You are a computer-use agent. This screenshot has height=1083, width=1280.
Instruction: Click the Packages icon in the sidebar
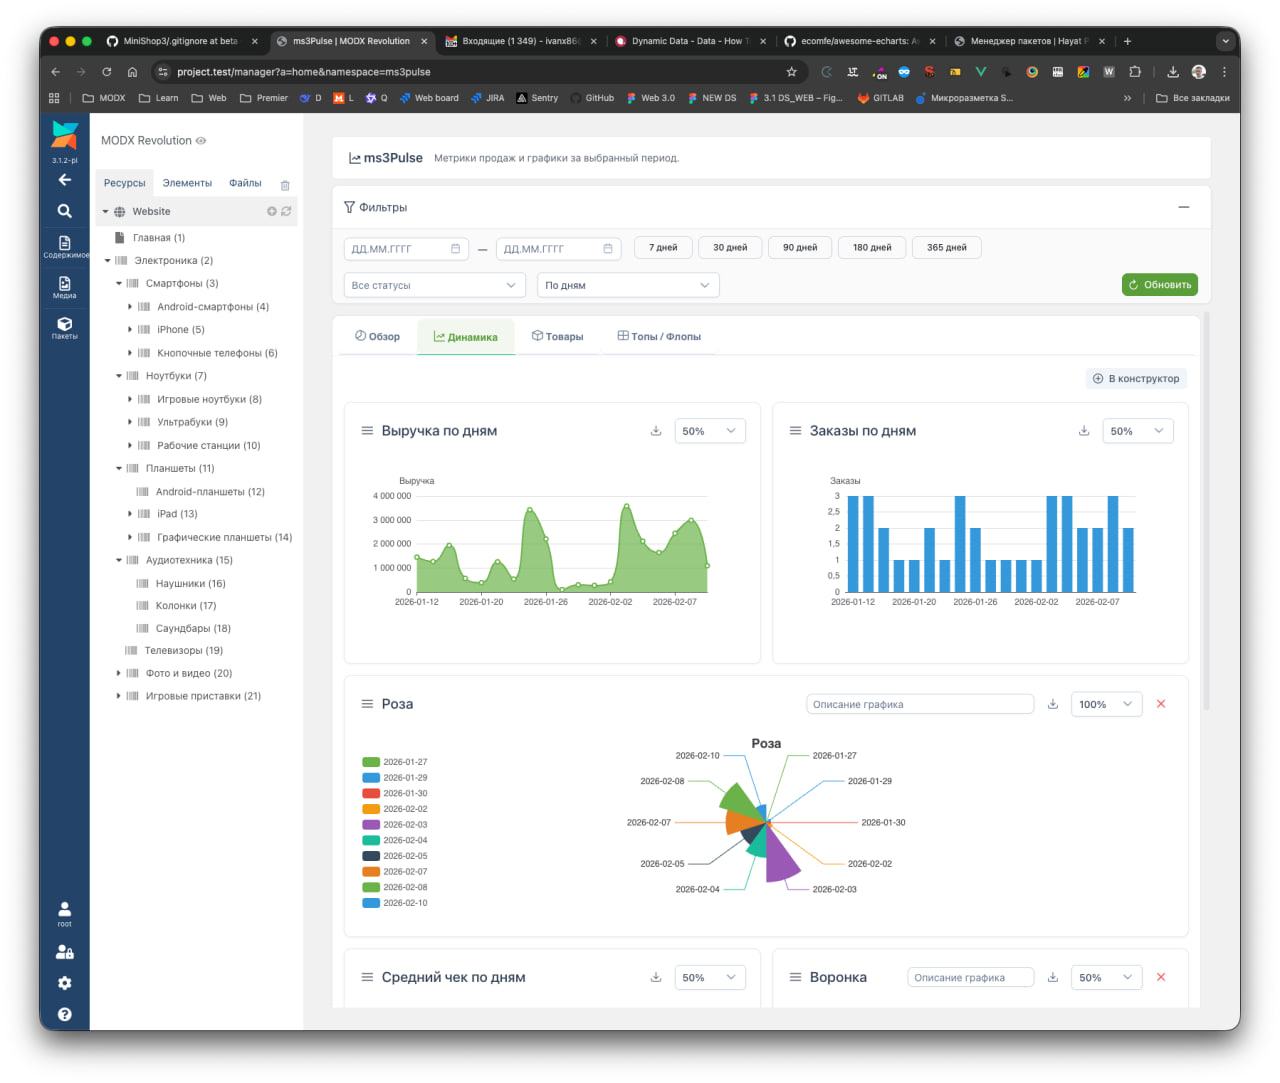[64, 327]
